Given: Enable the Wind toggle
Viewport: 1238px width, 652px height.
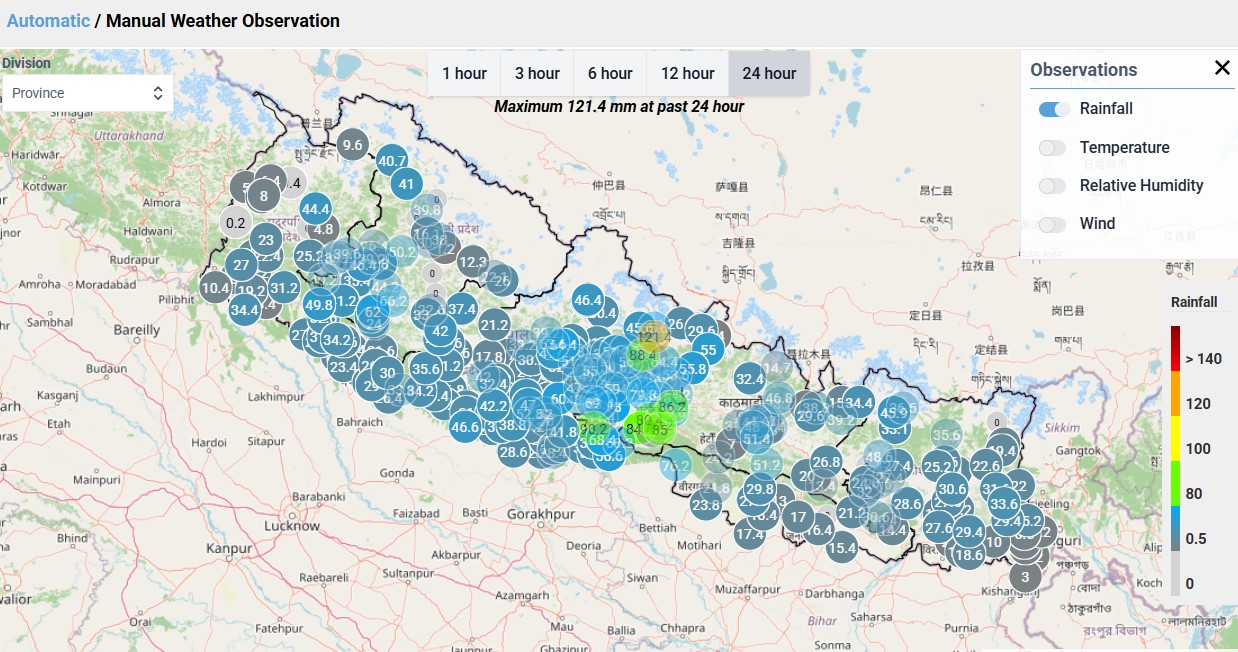Looking at the screenshot, I should coord(1054,224).
